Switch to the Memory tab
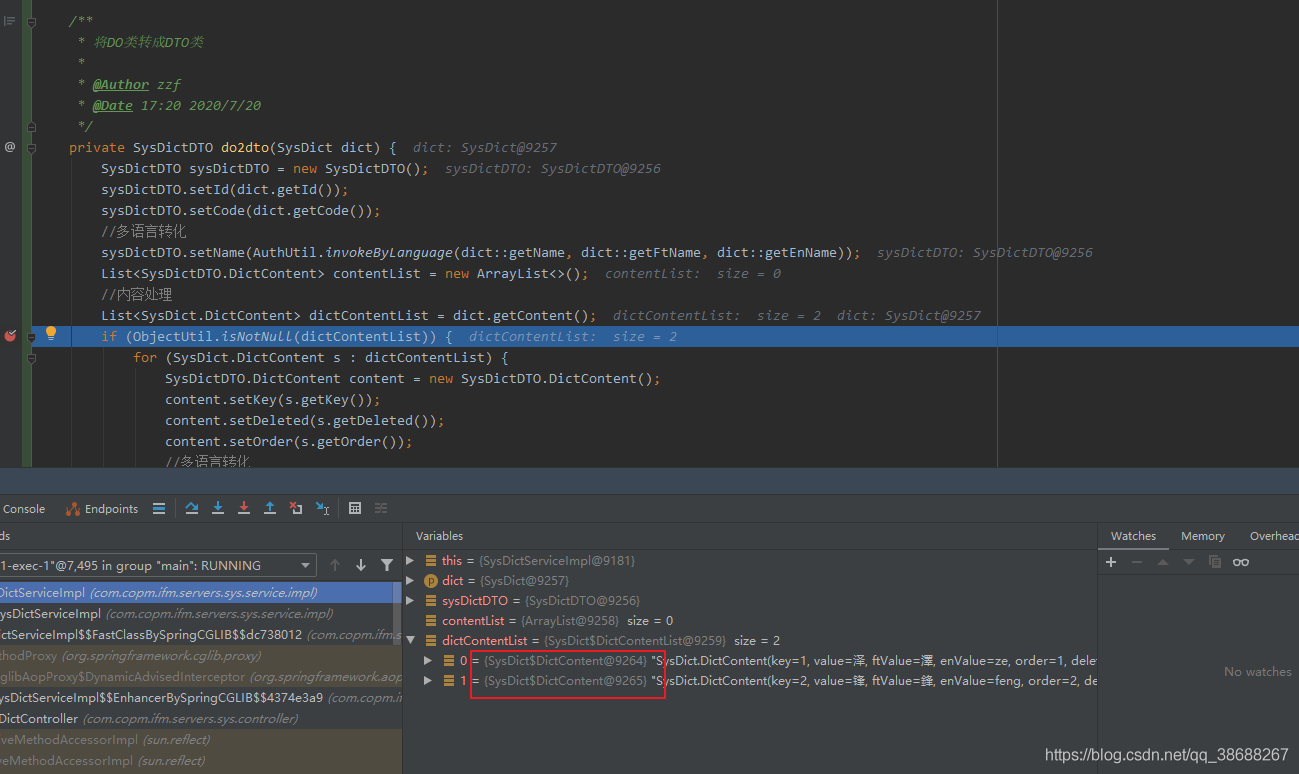This screenshot has width=1299, height=774. (x=1201, y=535)
